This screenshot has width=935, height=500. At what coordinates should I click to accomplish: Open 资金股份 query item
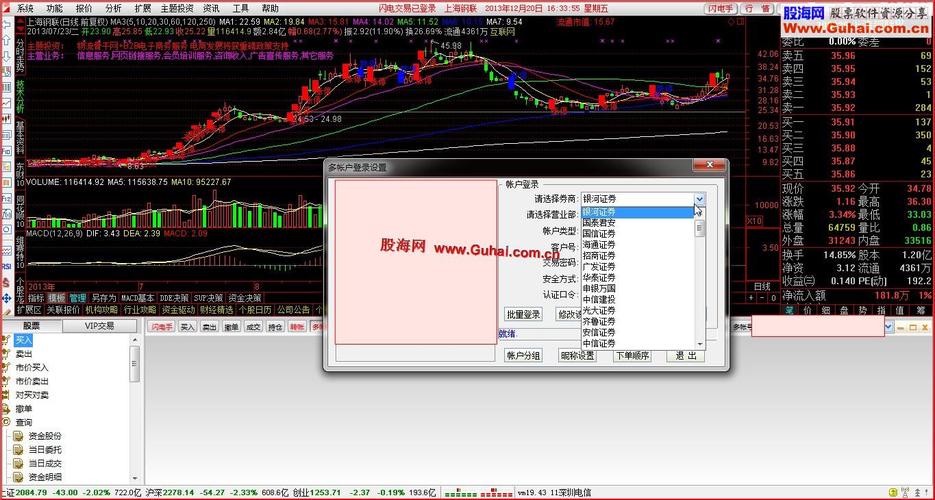pos(45,436)
